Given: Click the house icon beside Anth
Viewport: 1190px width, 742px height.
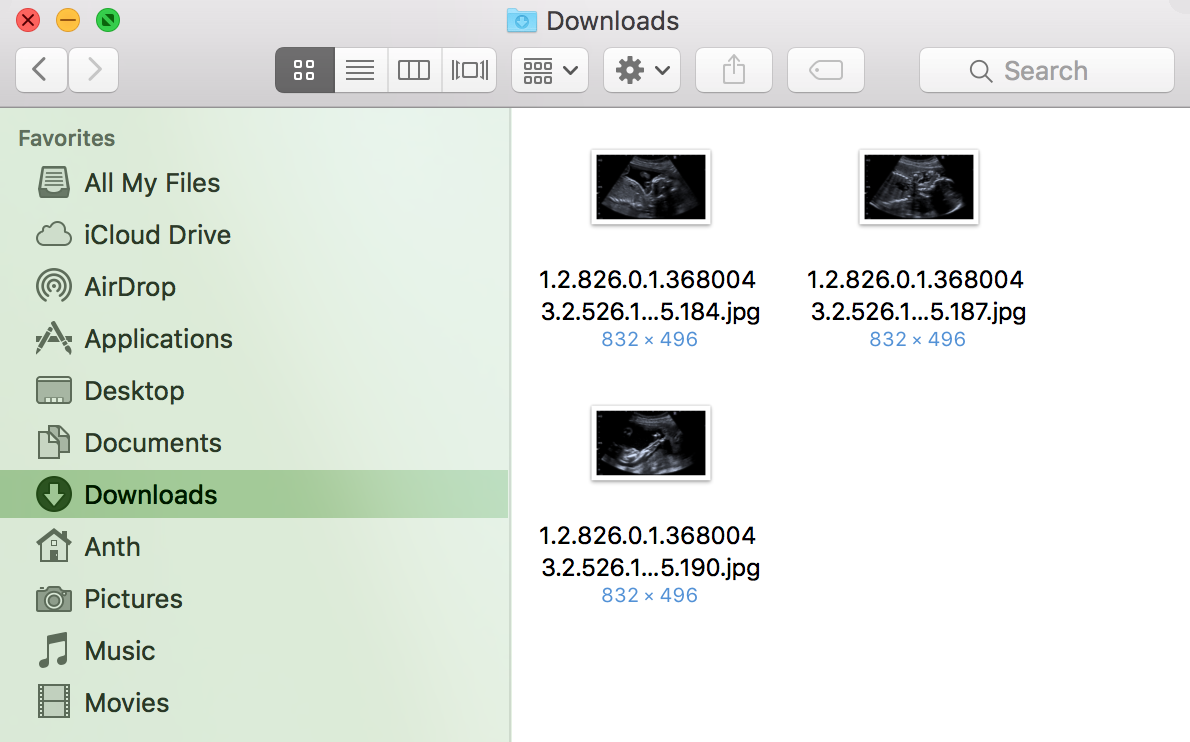Looking at the screenshot, I should [54, 546].
